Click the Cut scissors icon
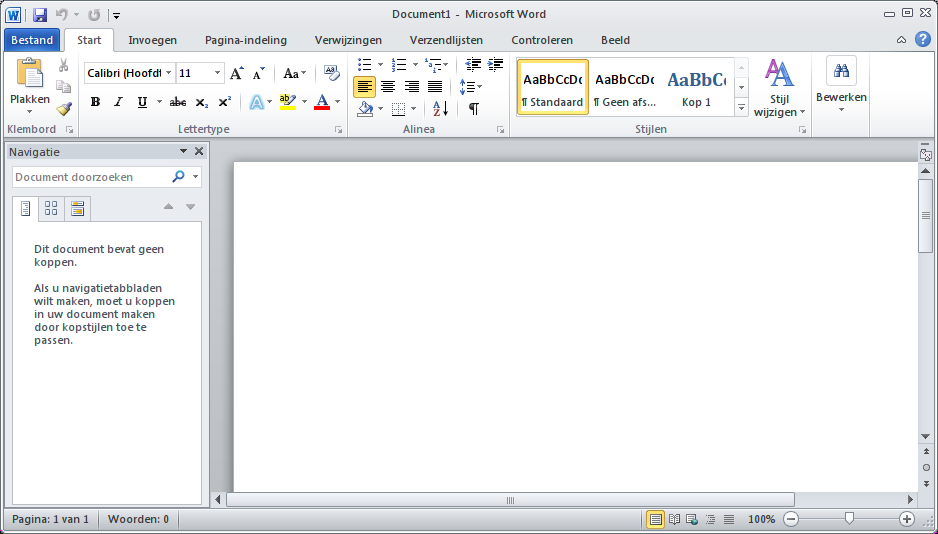The width and height of the screenshot is (938, 534). 63,65
